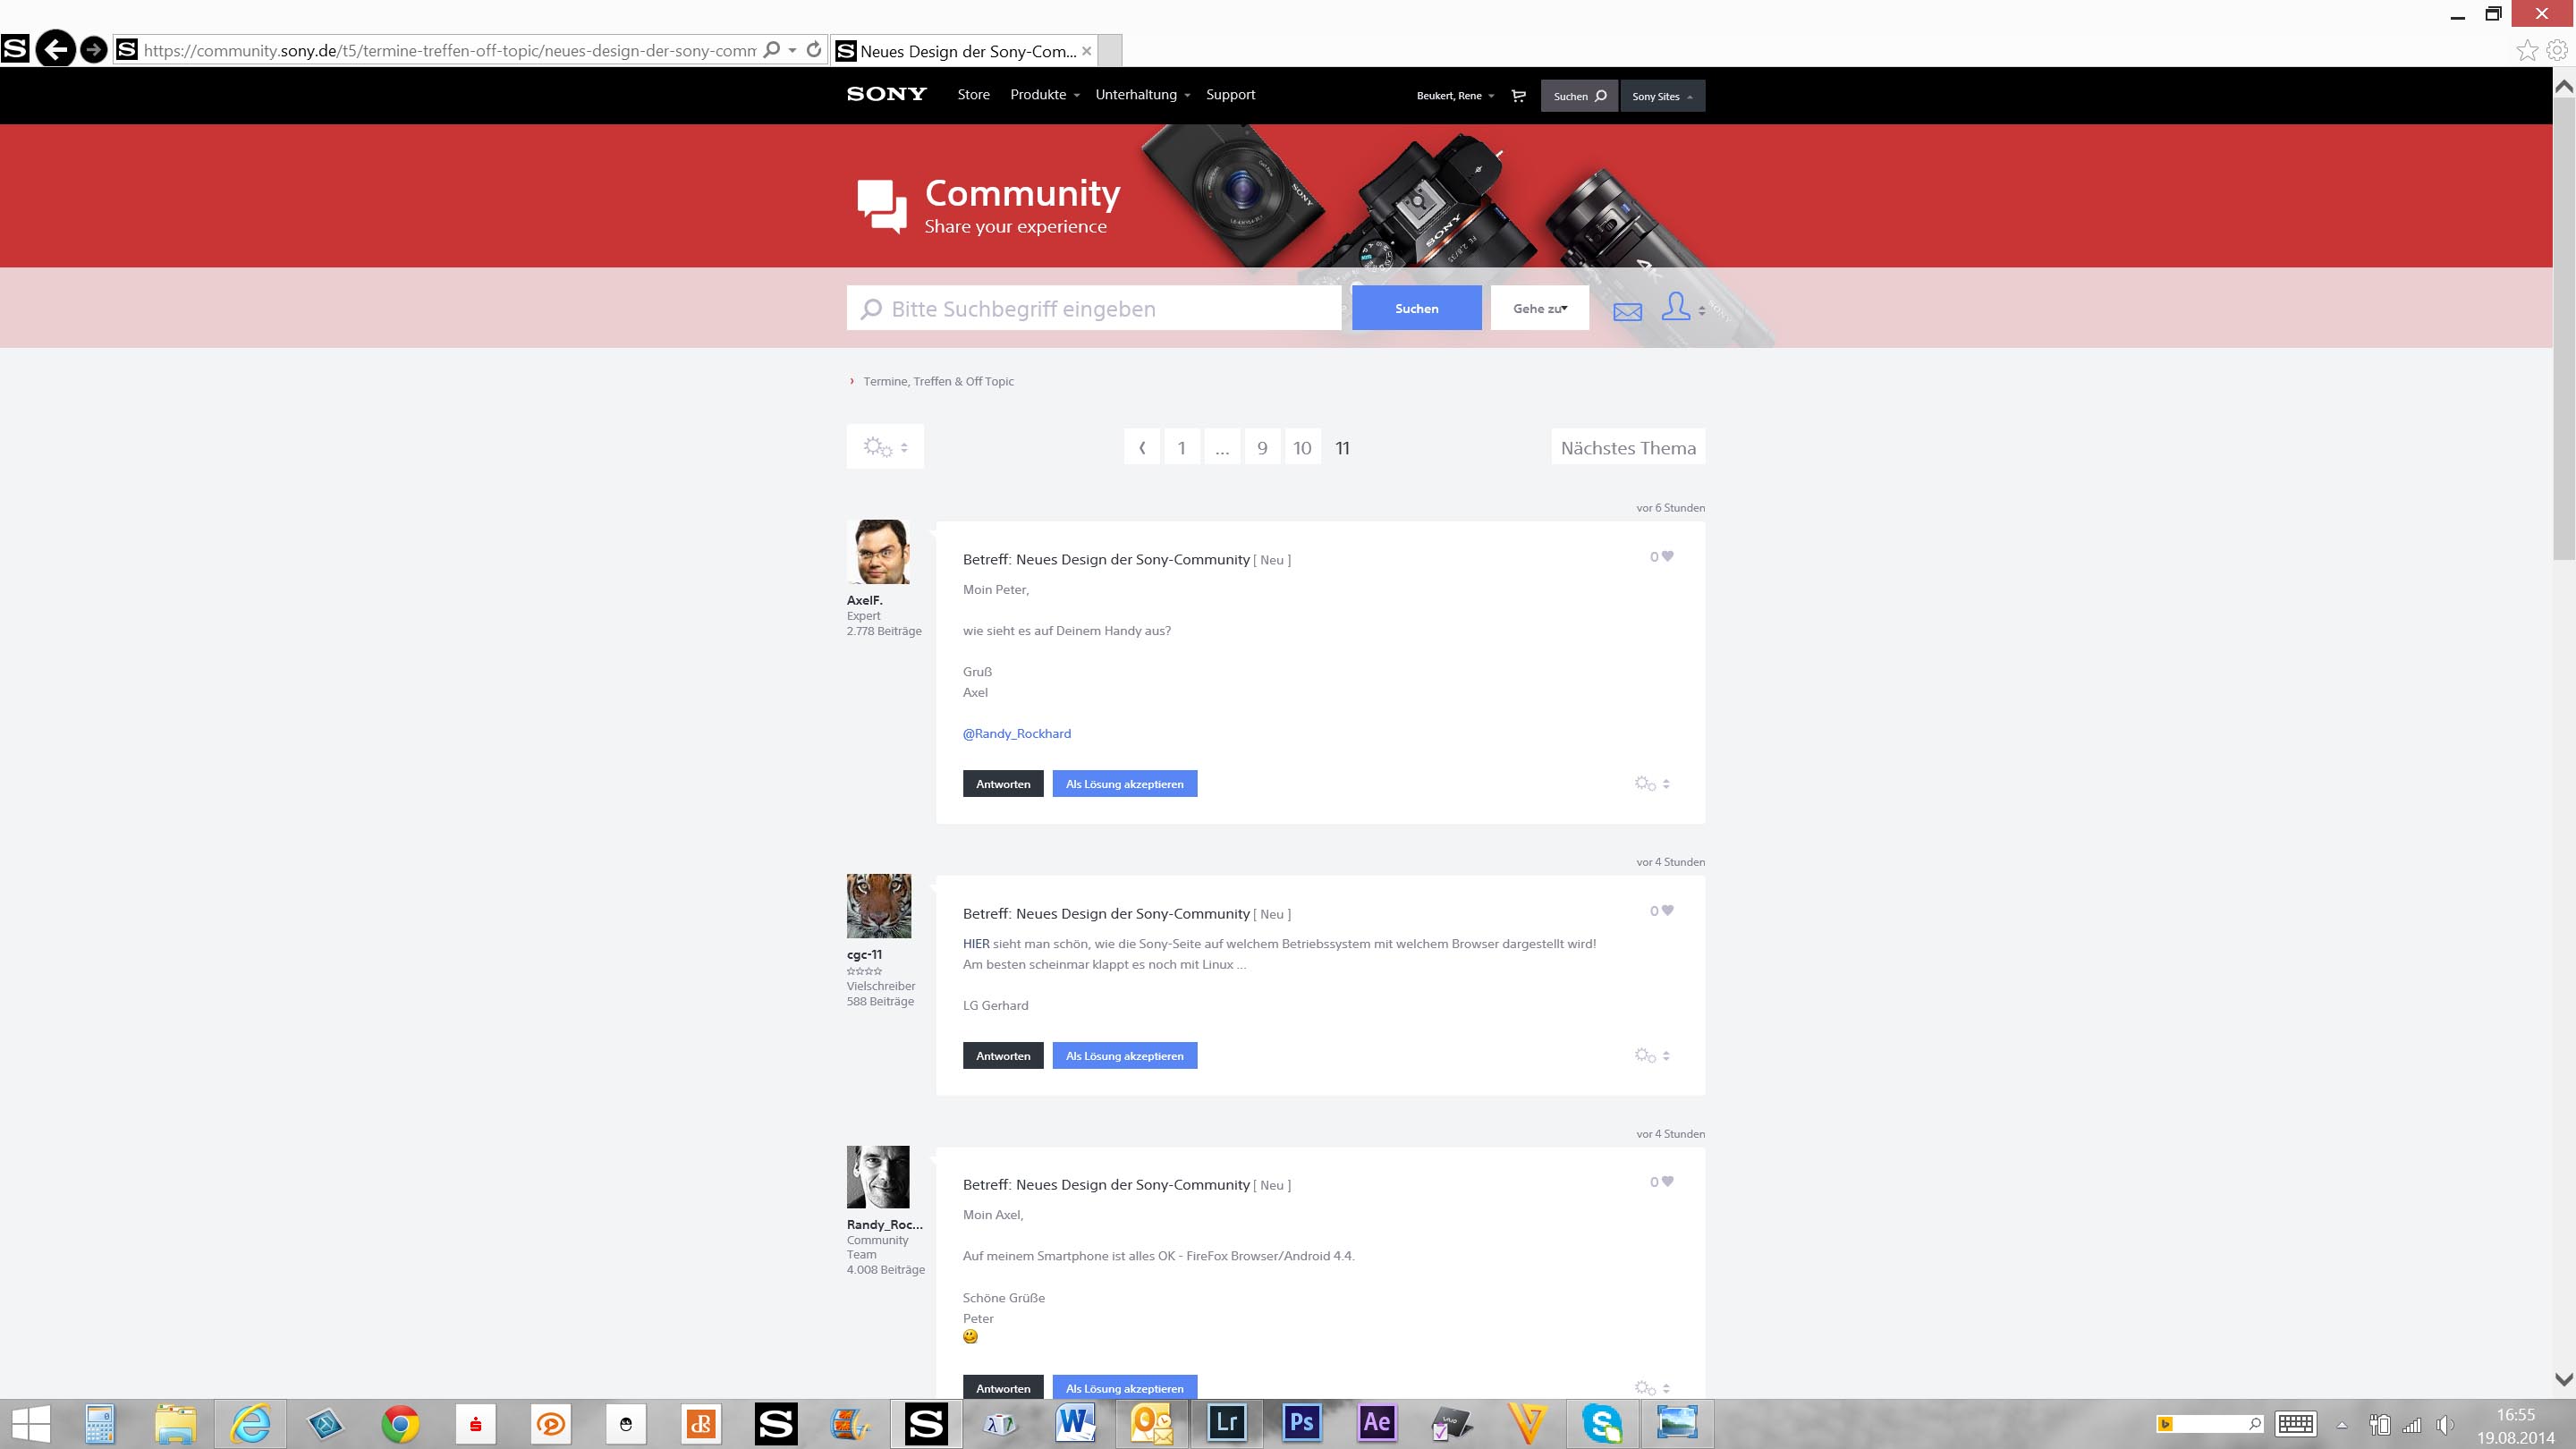
Task: Click the heart icon on cgc-11's post
Action: click(x=1667, y=911)
